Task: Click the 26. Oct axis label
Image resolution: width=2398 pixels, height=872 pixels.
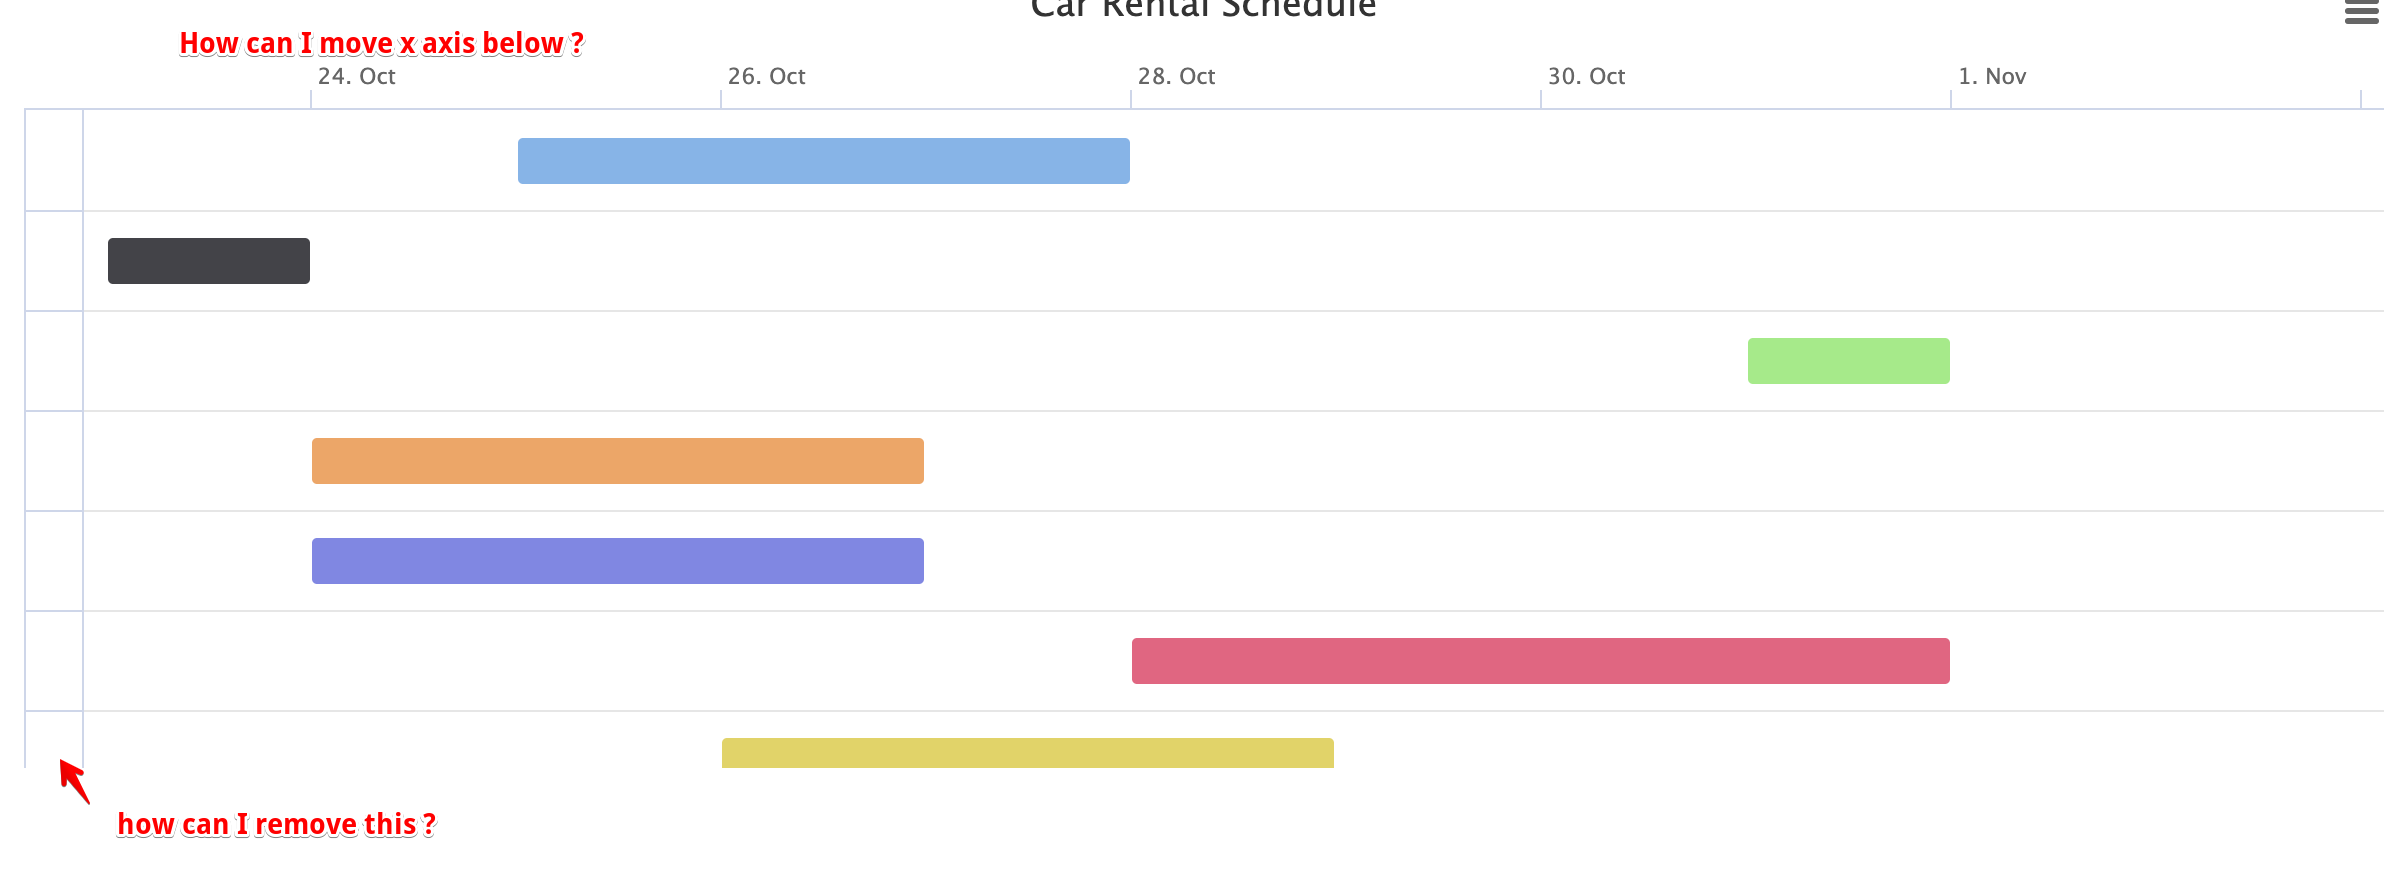Action: pyautogui.click(x=766, y=77)
